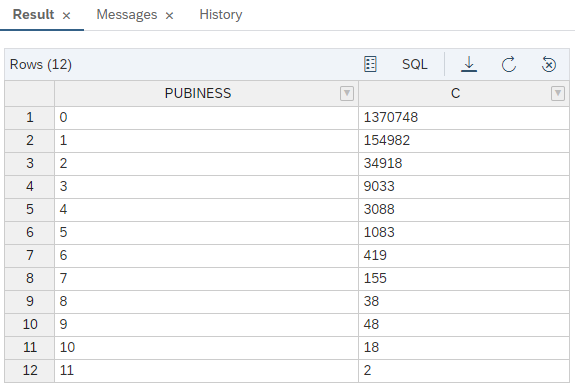Switch to the Messages tab
The height and width of the screenshot is (385, 575).
coord(127,15)
